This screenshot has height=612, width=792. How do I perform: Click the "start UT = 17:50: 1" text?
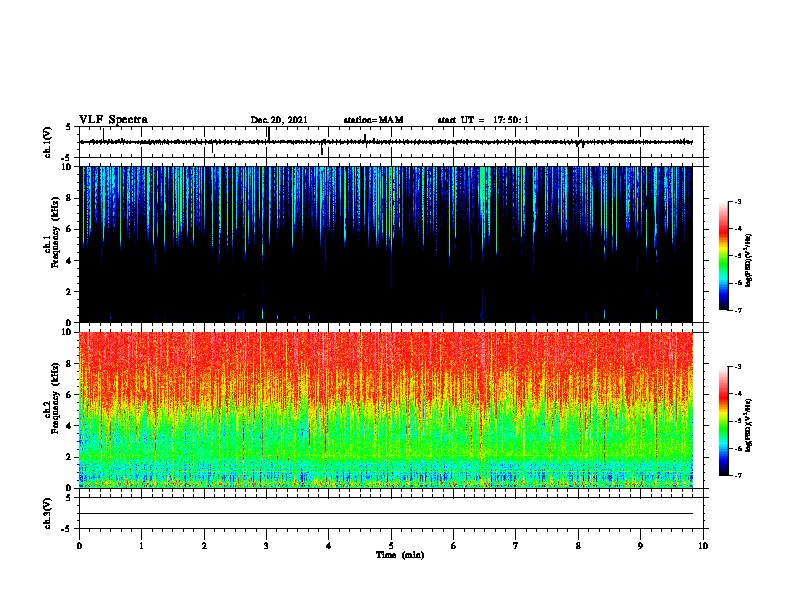[x=483, y=120]
